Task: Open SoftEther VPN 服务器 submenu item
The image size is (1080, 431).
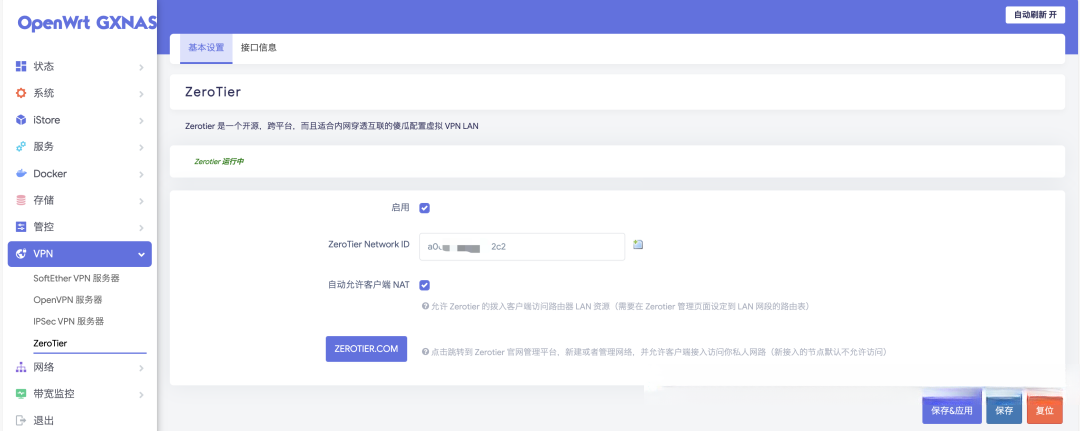Action: (x=76, y=279)
